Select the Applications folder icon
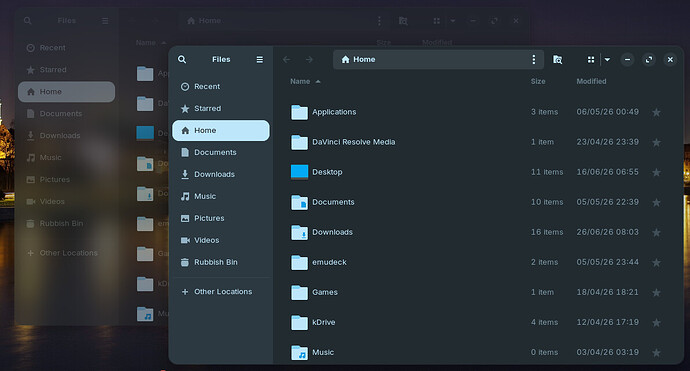Viewport: 690px width, 371px height. (299, 112)
